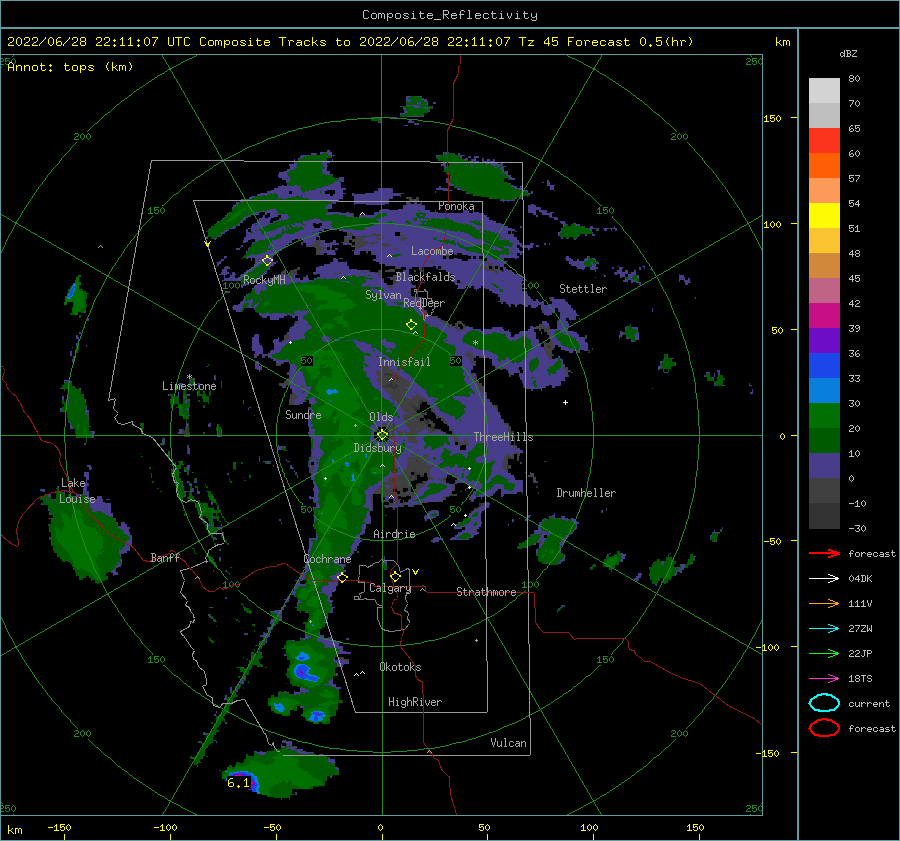The image size is (900, 841).
Task: Click the 'Didsbury' city label
Action: tap(378, 448)
